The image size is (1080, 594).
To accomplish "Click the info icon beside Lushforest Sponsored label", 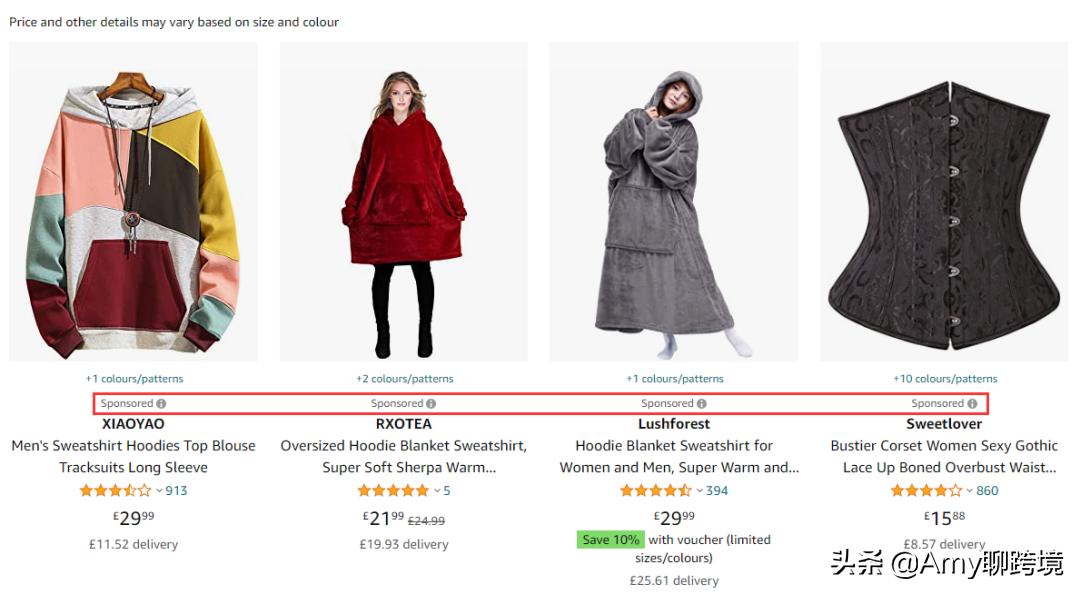I will [702, 404].
